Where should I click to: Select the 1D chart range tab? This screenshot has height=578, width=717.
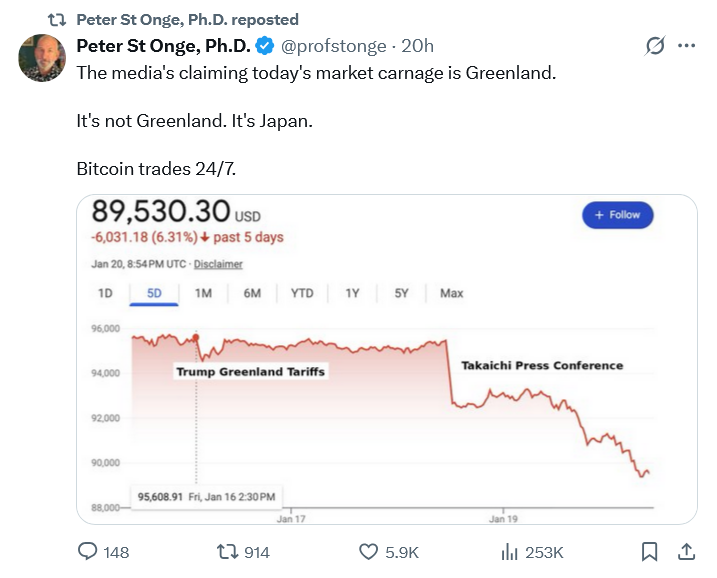105,293
